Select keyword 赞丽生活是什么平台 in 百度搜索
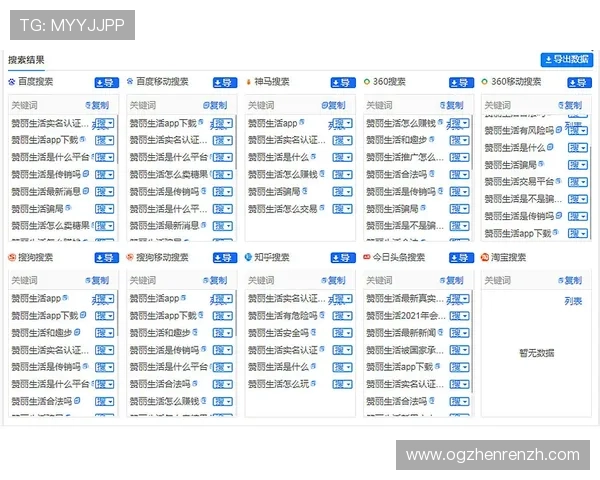 [50, 157]
